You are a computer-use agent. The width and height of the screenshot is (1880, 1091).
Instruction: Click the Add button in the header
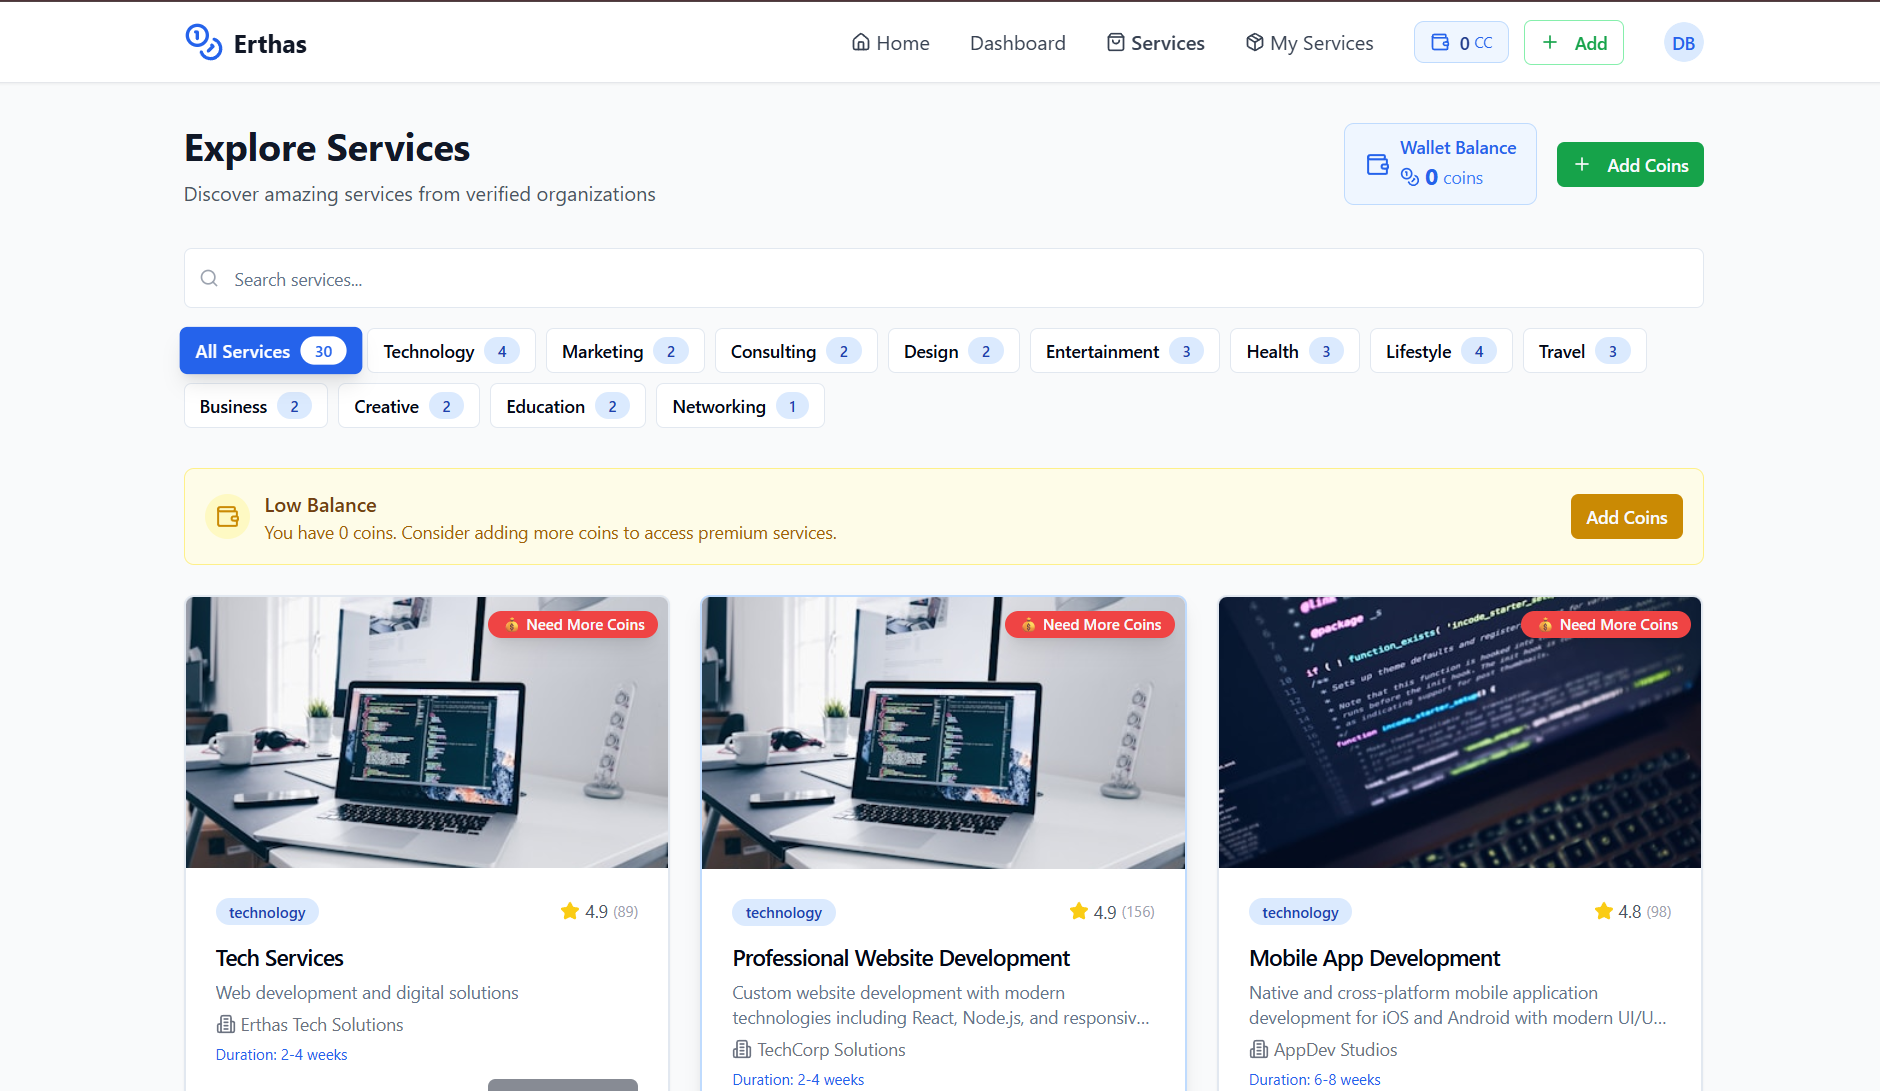click(x=1573, y=42)
